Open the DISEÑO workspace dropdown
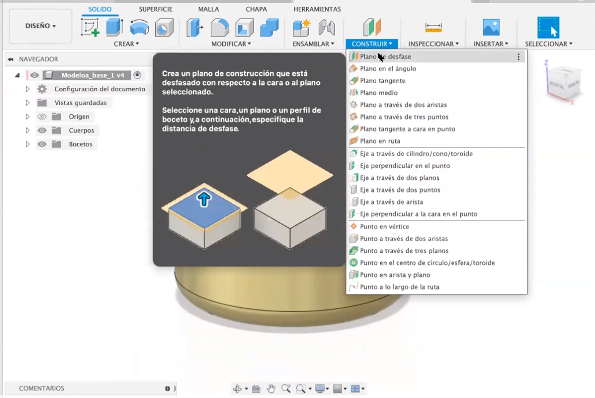 point(41,26)
